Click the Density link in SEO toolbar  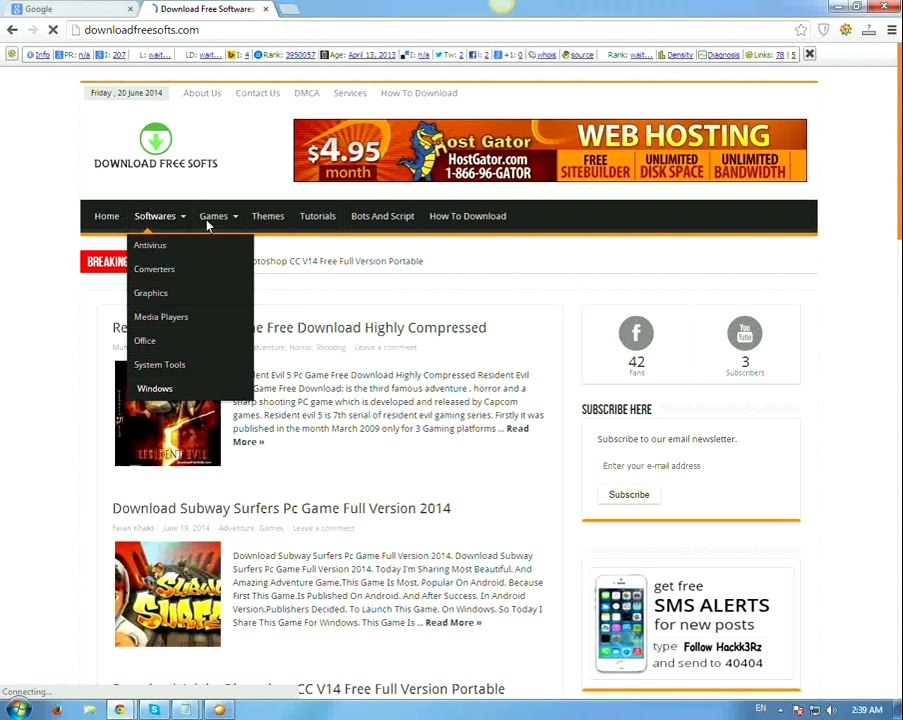[680, 55]
